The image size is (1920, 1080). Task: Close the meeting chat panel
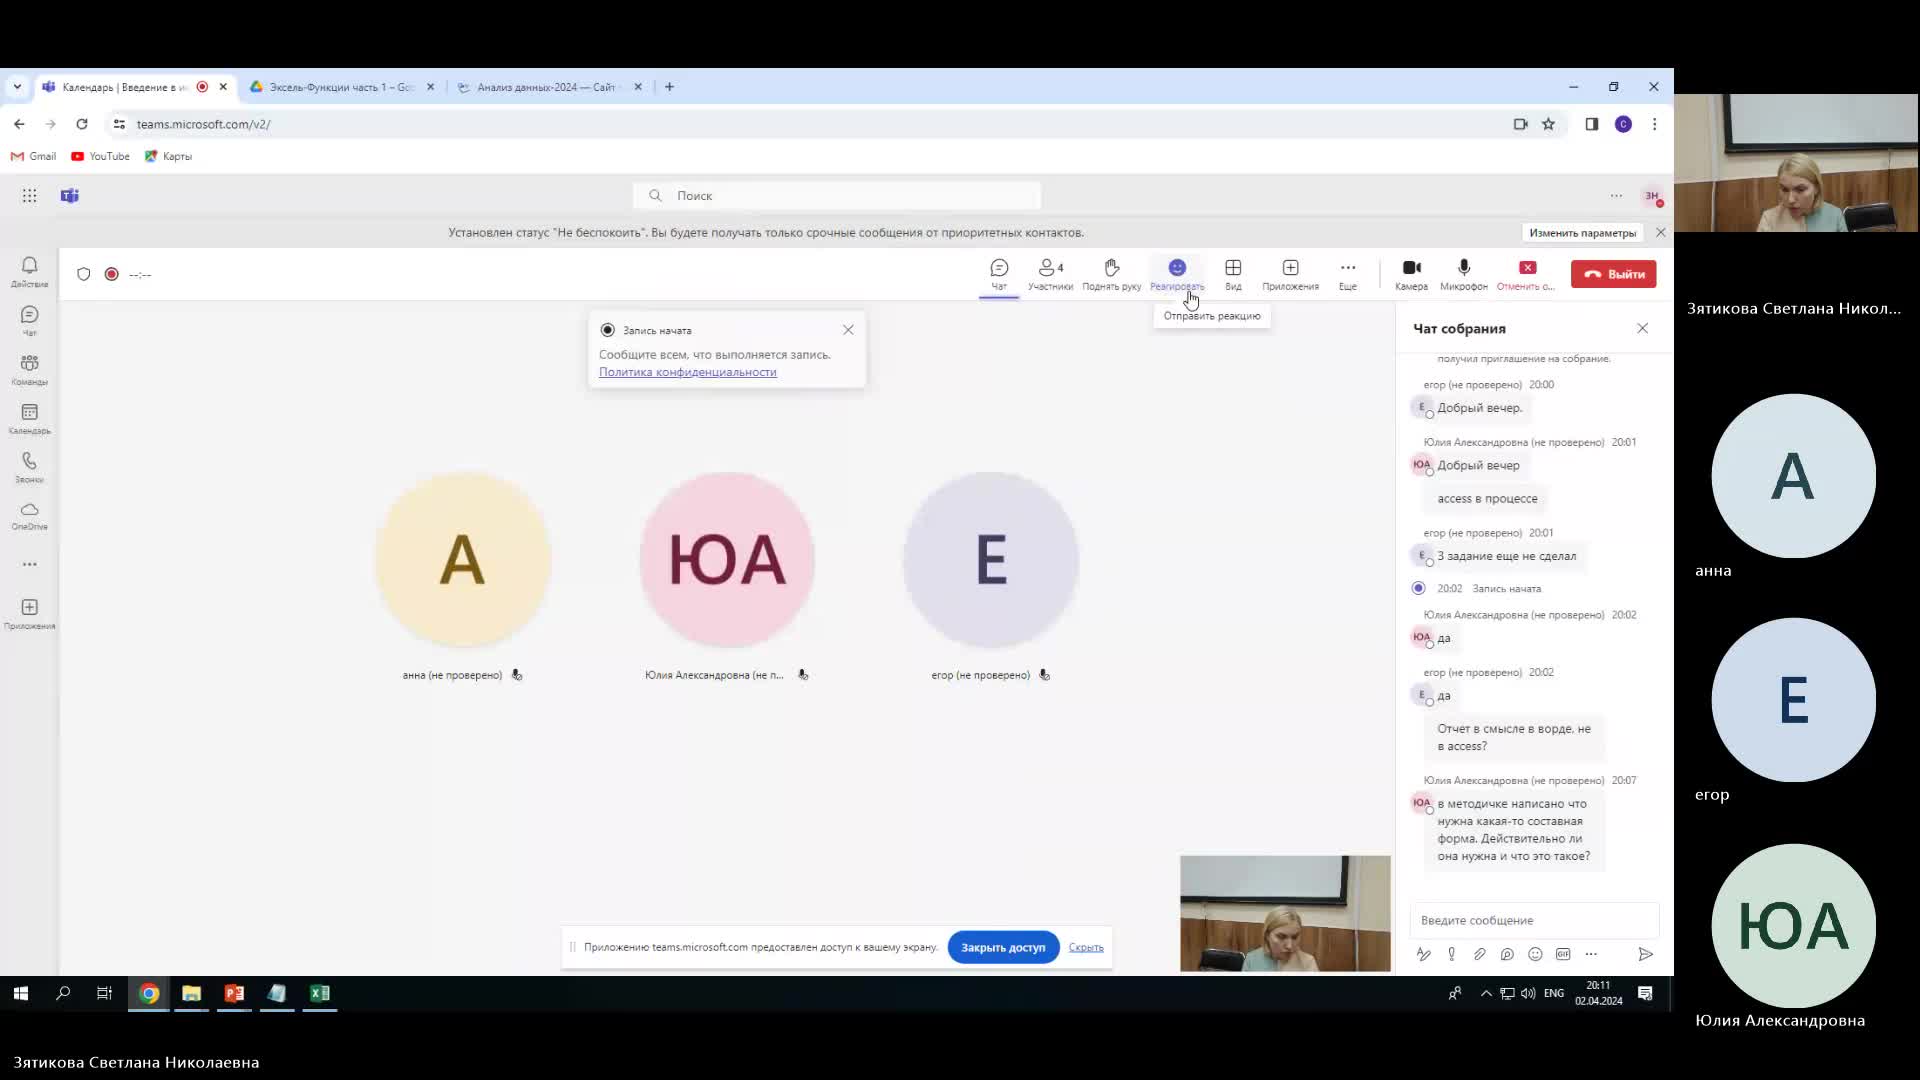pyautogui.click(x=1642, y=328)
